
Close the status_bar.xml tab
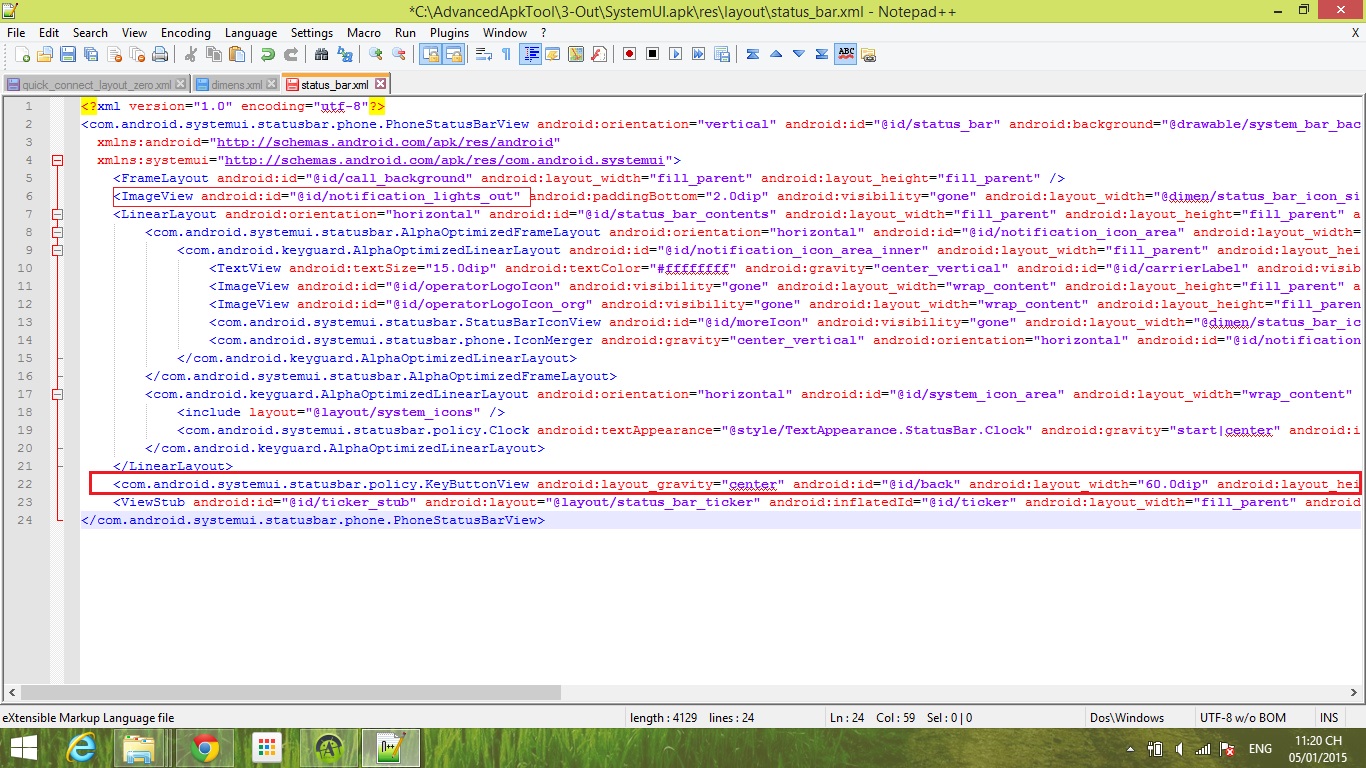coord(380,85)
